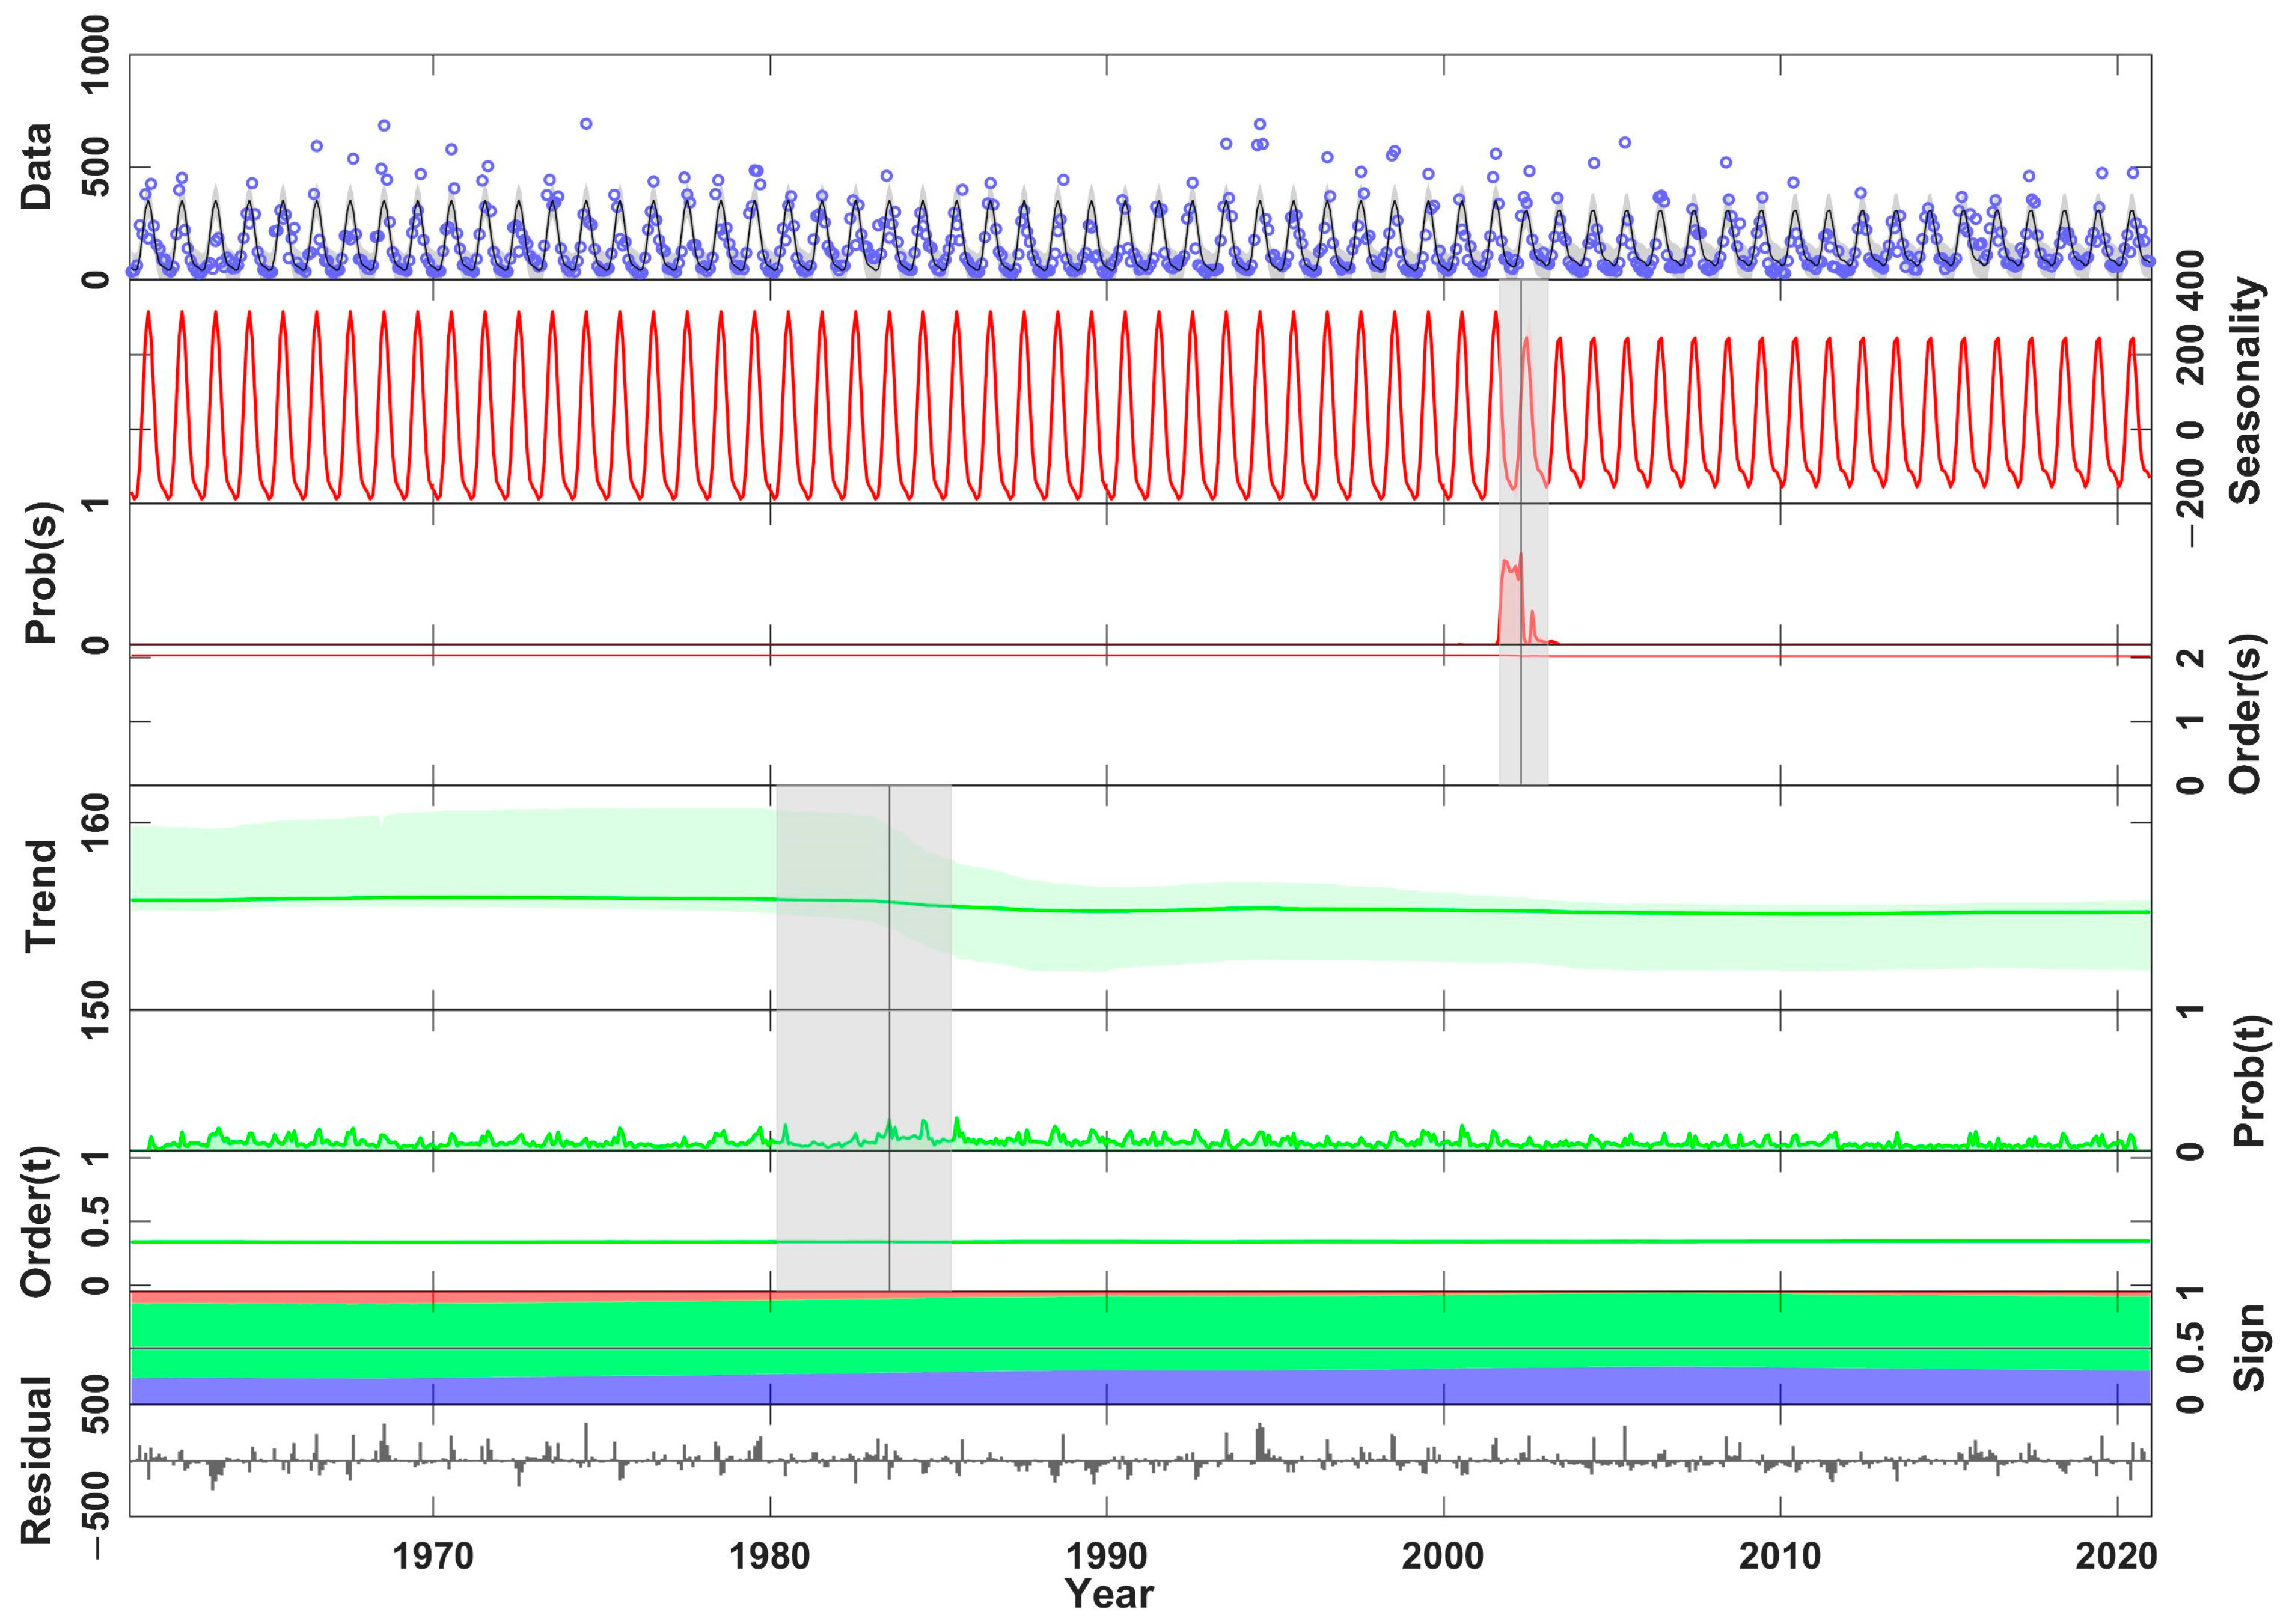This screenshot has height=1624, width=2286.
Task: Click the 2000 tick label on the x-axis
Action: pyautogui.click(x=1444, y=1556)
